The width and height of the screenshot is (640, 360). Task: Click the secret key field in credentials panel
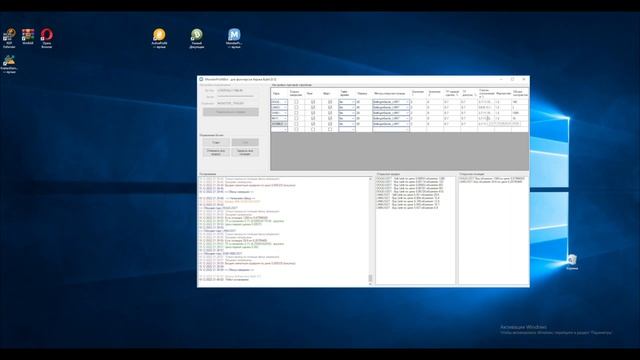(x=237, y=97)
